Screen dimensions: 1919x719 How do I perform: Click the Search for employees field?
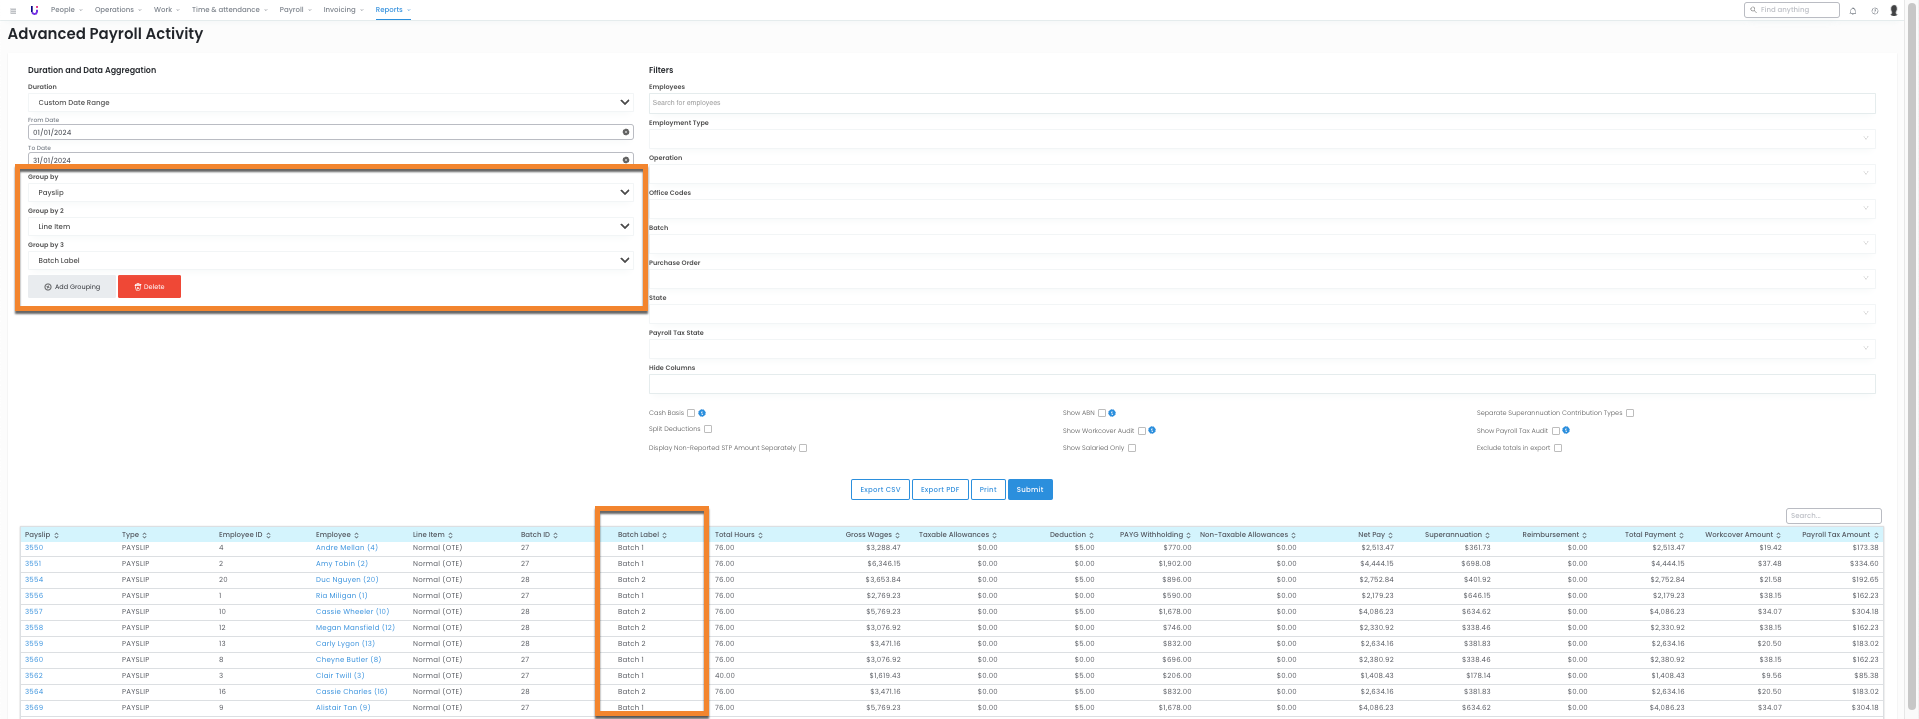point(1261,103)
